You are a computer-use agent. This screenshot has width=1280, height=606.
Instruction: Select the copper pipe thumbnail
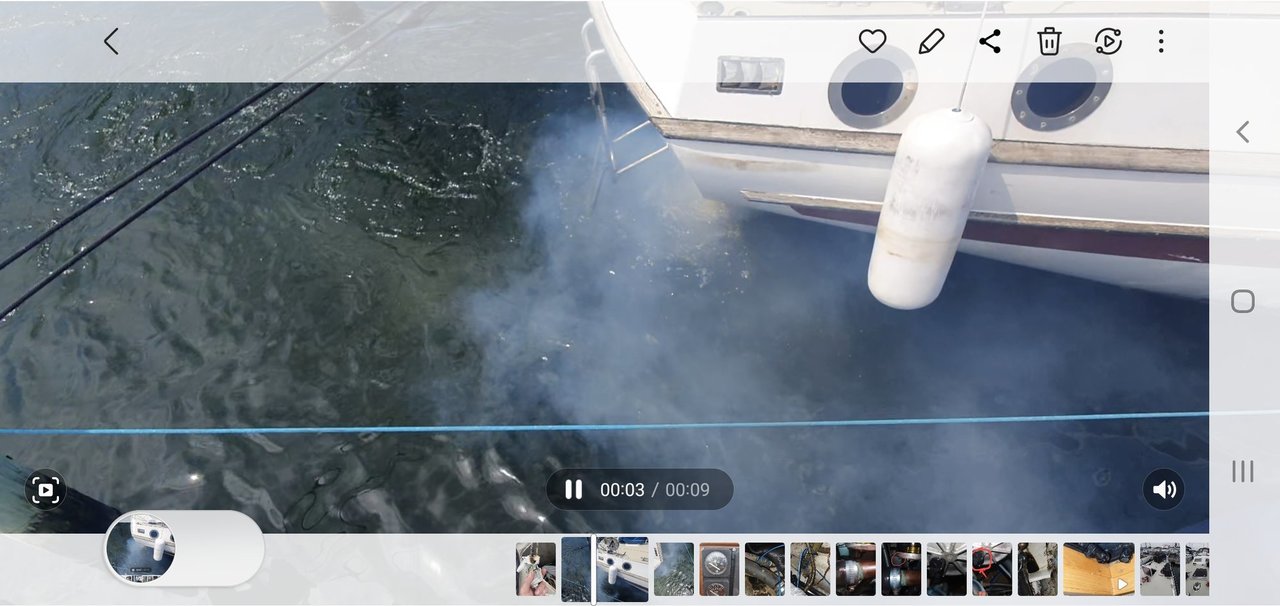pyautogui.click(x=856, y=570)
